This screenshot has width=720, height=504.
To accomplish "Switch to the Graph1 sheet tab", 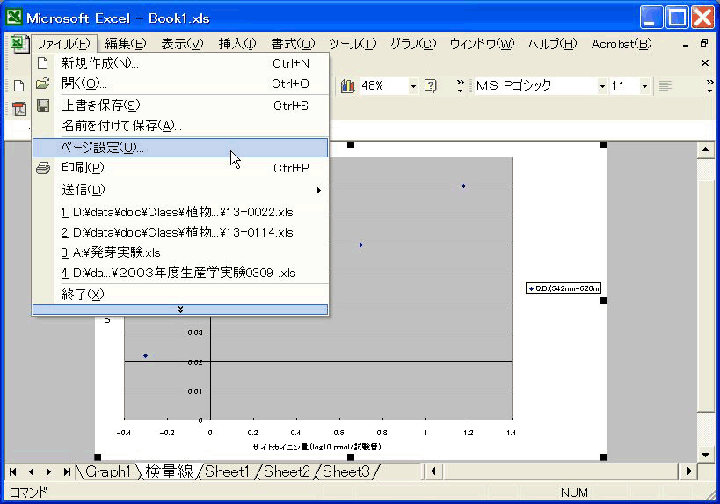I will click(107, 471).
